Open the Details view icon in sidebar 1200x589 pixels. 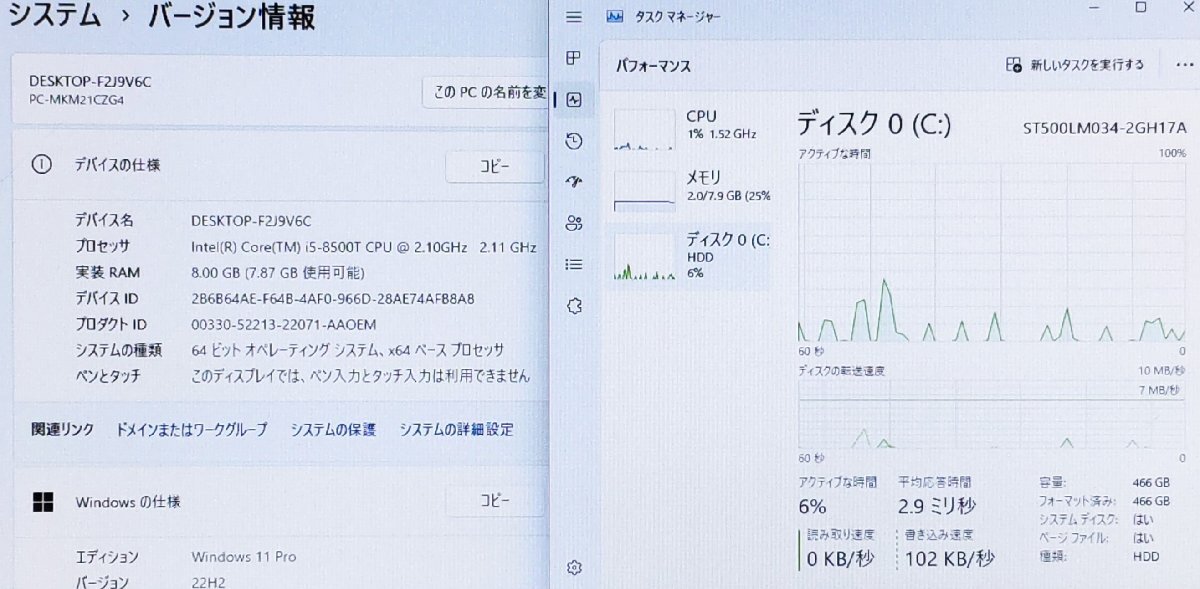[x=573, y=264]
